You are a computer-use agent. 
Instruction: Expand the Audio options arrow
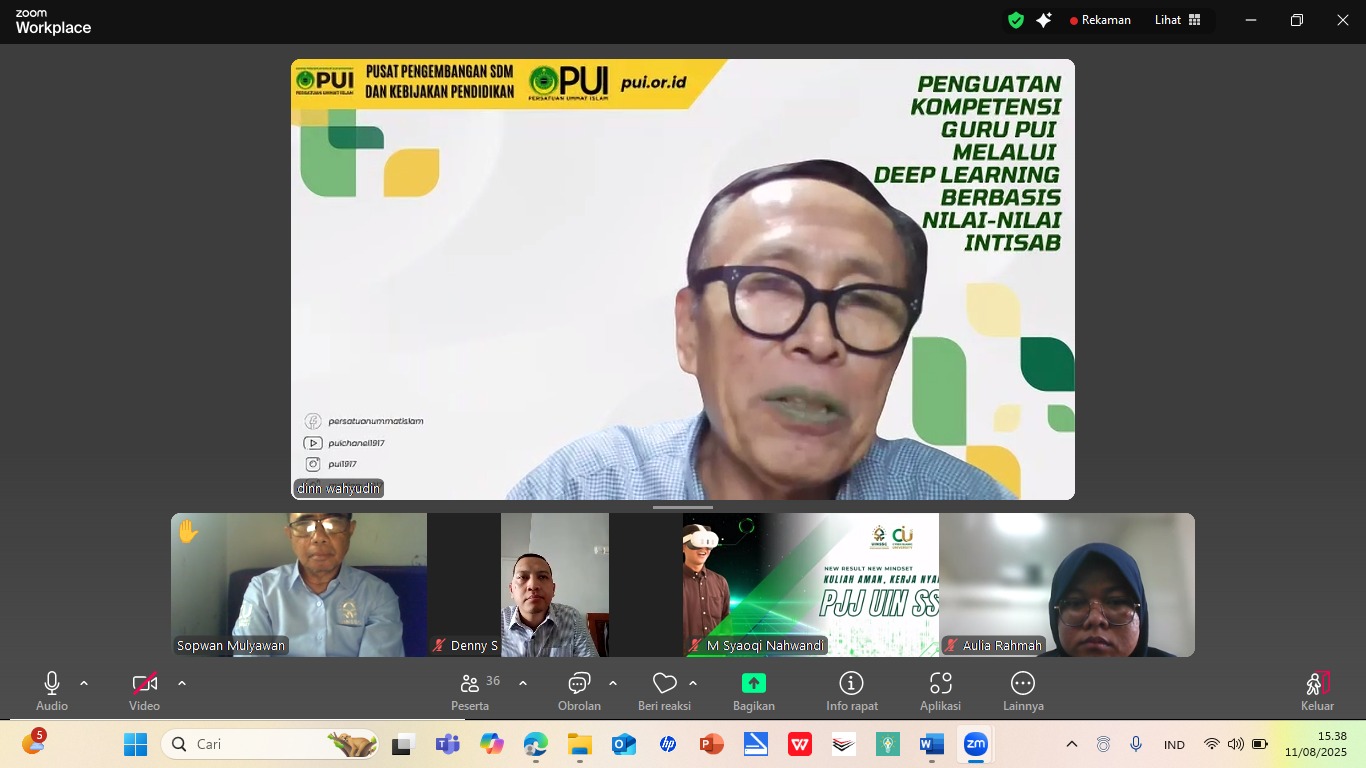click(x=84, y=683)
